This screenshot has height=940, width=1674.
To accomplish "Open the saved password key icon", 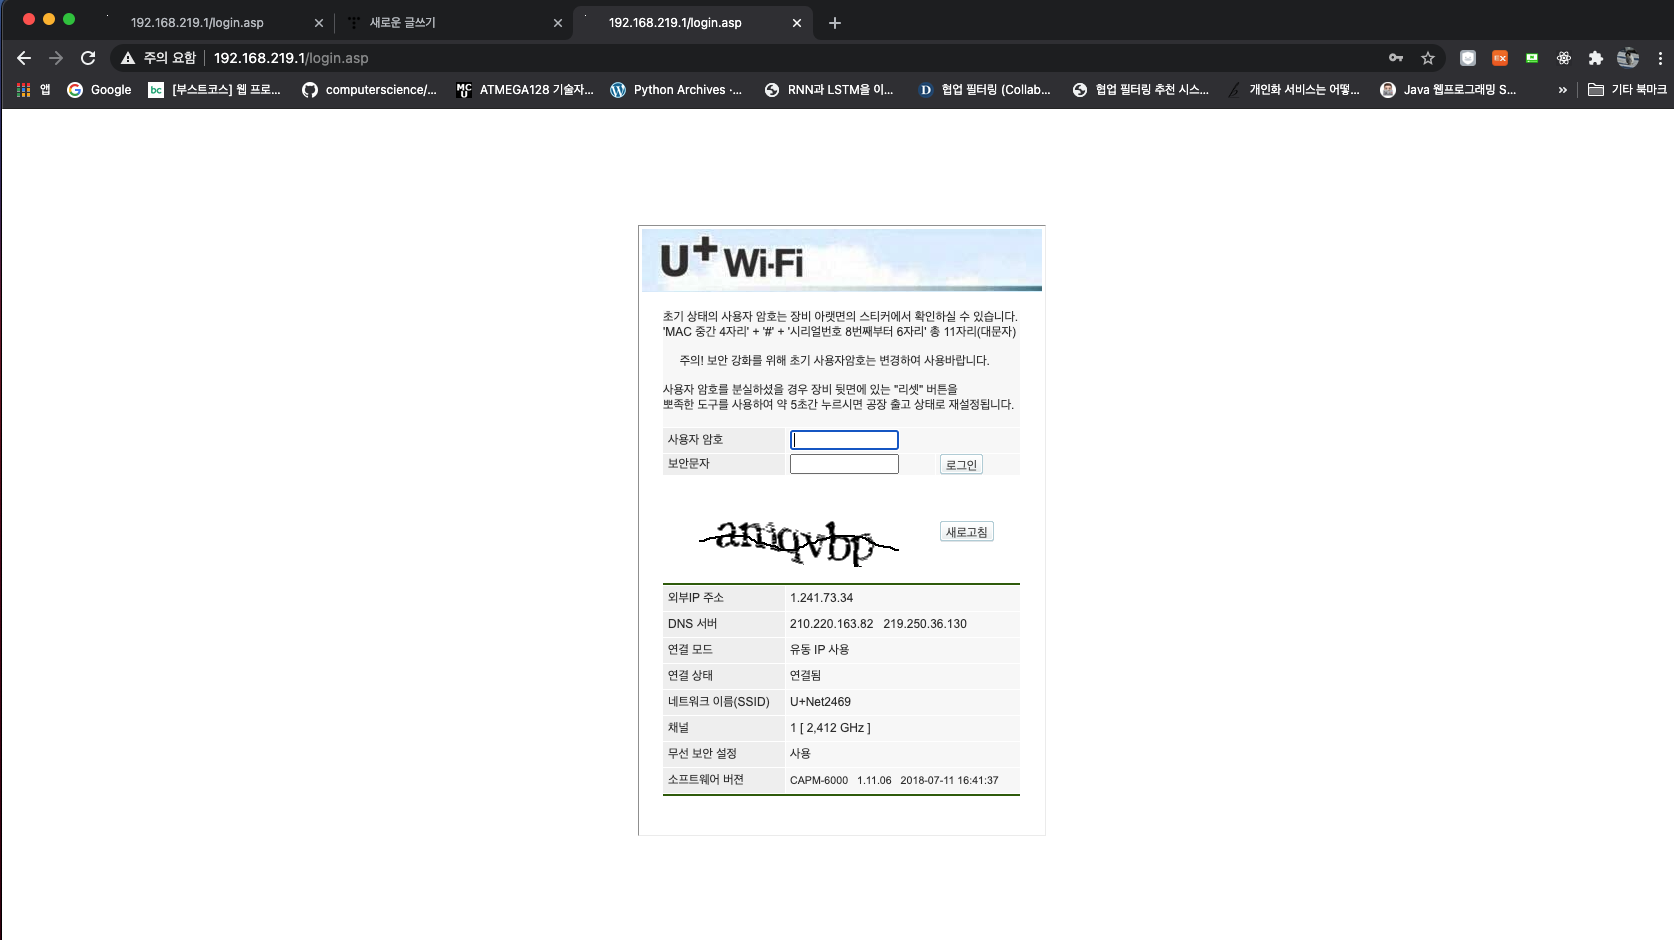I will pos(1396,58).
